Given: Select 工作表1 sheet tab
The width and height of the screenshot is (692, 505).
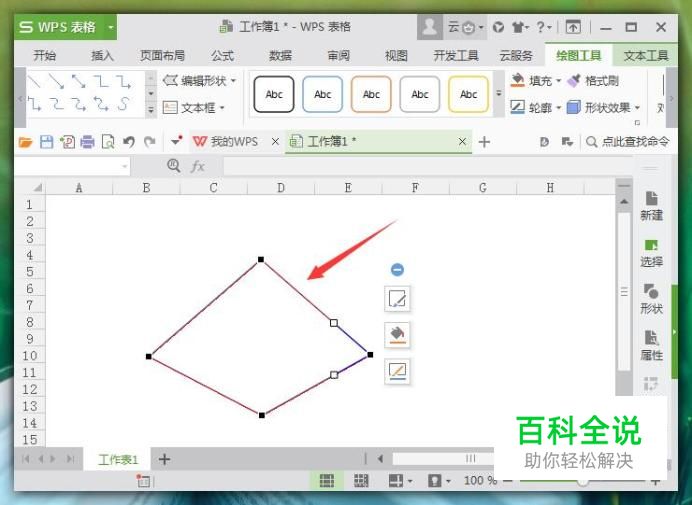Looking at the screenshot, I should click(x=118, y=460).
